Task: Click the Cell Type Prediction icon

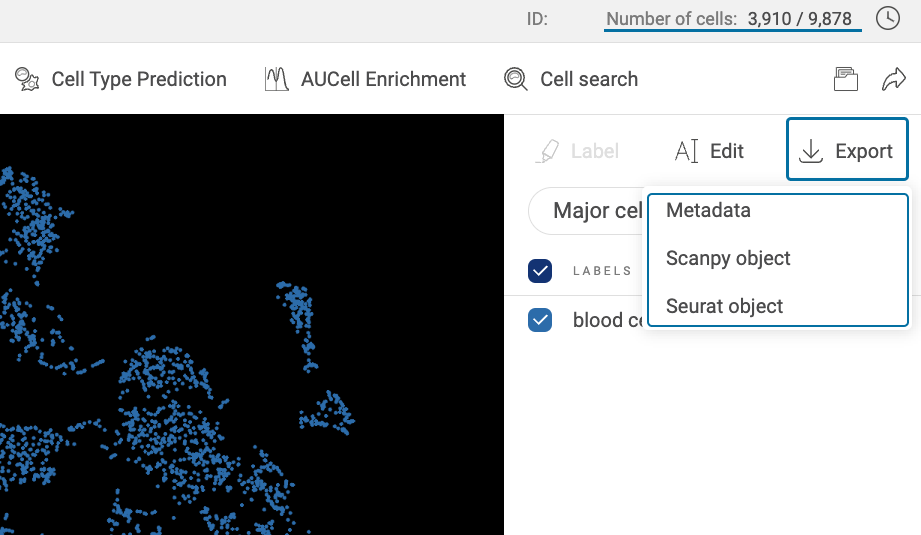Action: click(28, 80)
